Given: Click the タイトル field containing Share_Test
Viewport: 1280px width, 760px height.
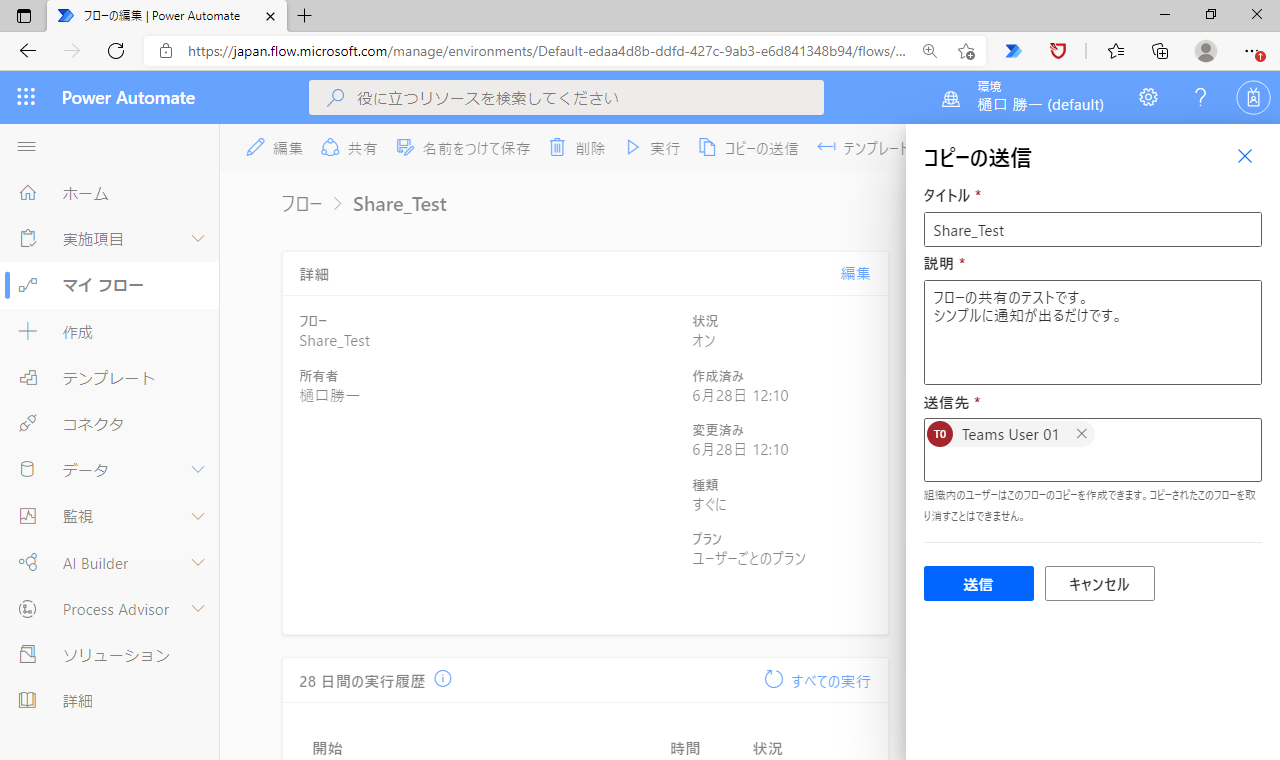Looking at the screenshot, I should click(1093, 230).
